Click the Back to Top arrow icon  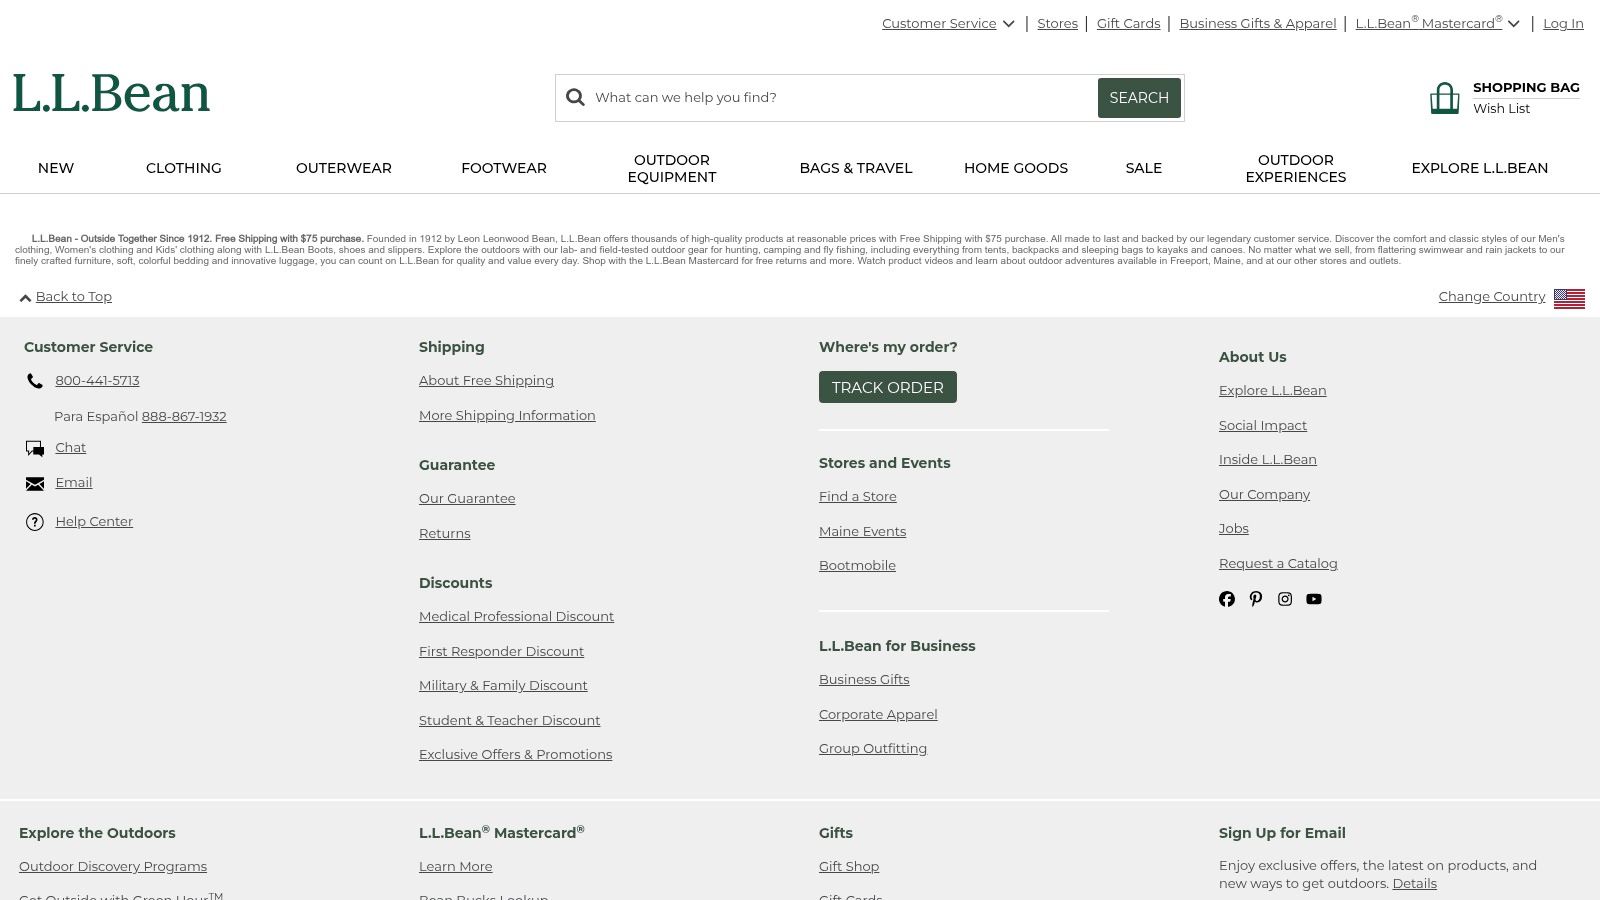click(25, 298)
